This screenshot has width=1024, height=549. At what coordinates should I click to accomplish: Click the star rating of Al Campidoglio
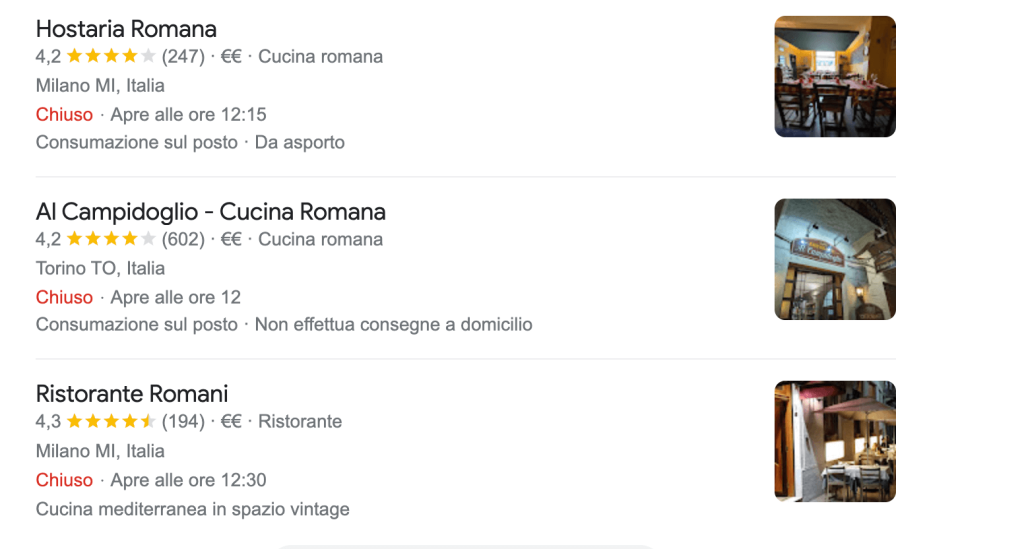tap(111, 239)
